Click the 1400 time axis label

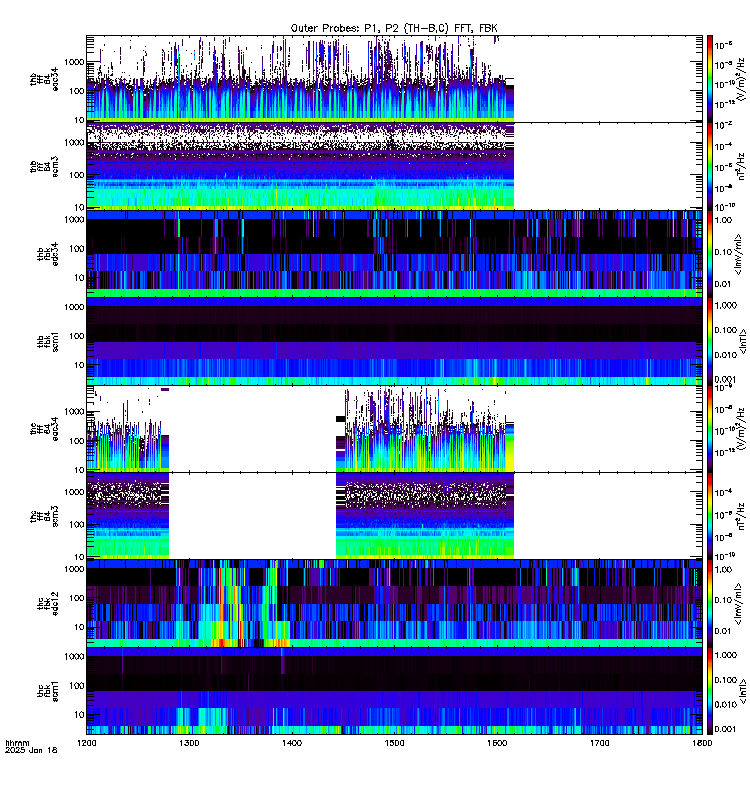(x=291, y=743)
